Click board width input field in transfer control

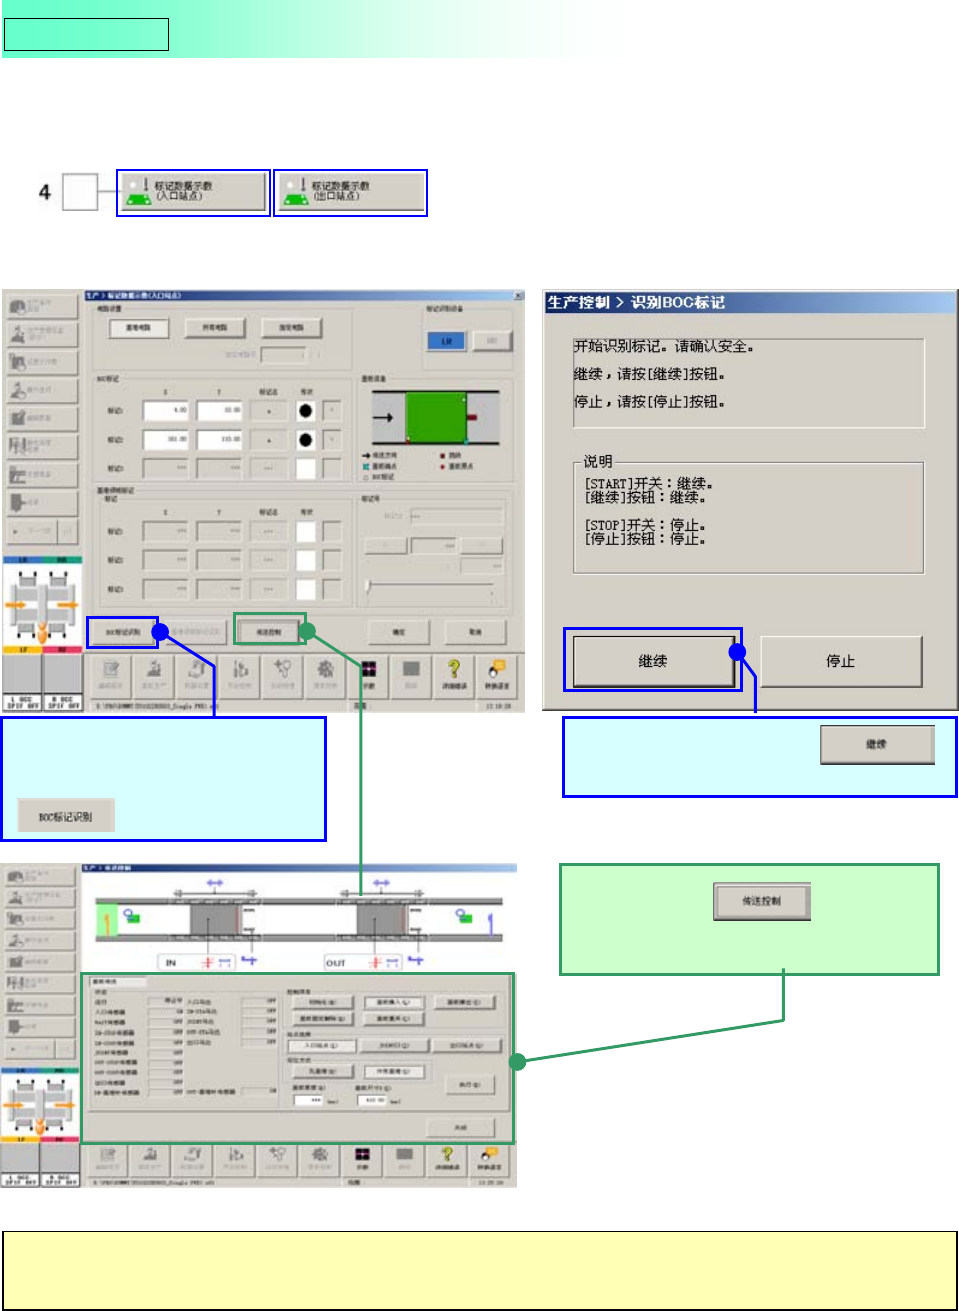pos(309,1100)
